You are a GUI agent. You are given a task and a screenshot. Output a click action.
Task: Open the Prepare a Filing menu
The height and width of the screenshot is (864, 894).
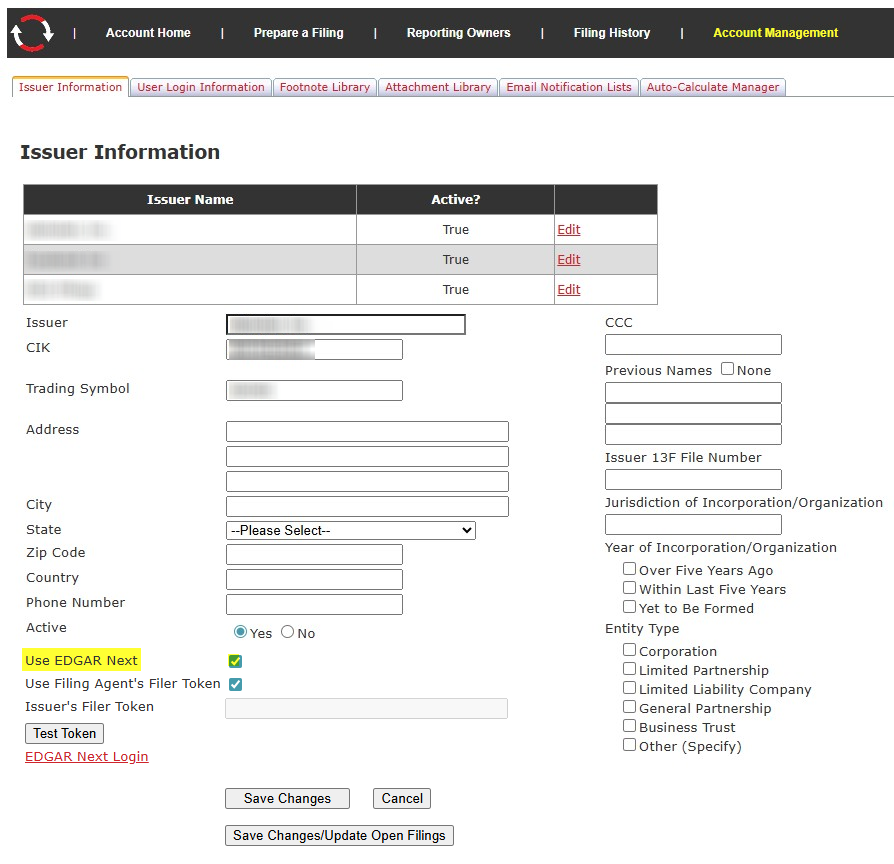pos(298,33)
